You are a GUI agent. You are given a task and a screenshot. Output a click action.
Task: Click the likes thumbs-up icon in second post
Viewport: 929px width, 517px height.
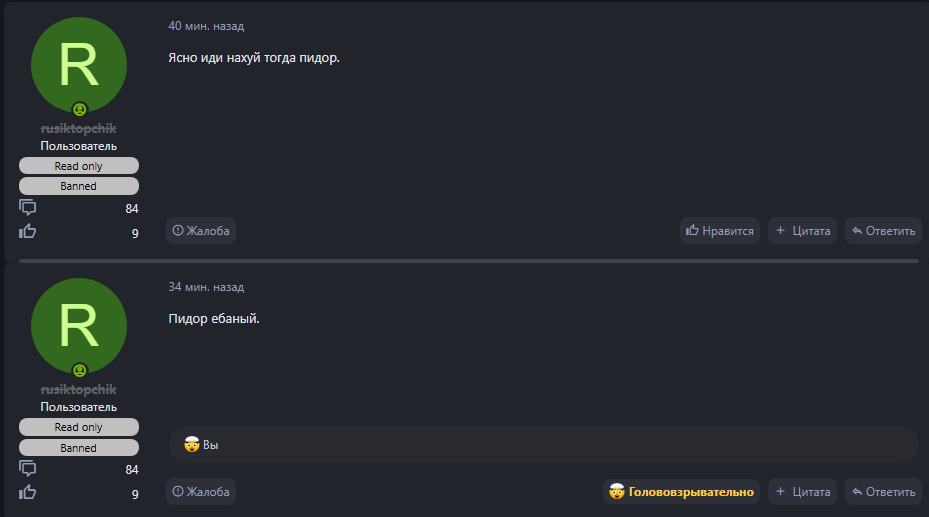click(x=28, y=492)
